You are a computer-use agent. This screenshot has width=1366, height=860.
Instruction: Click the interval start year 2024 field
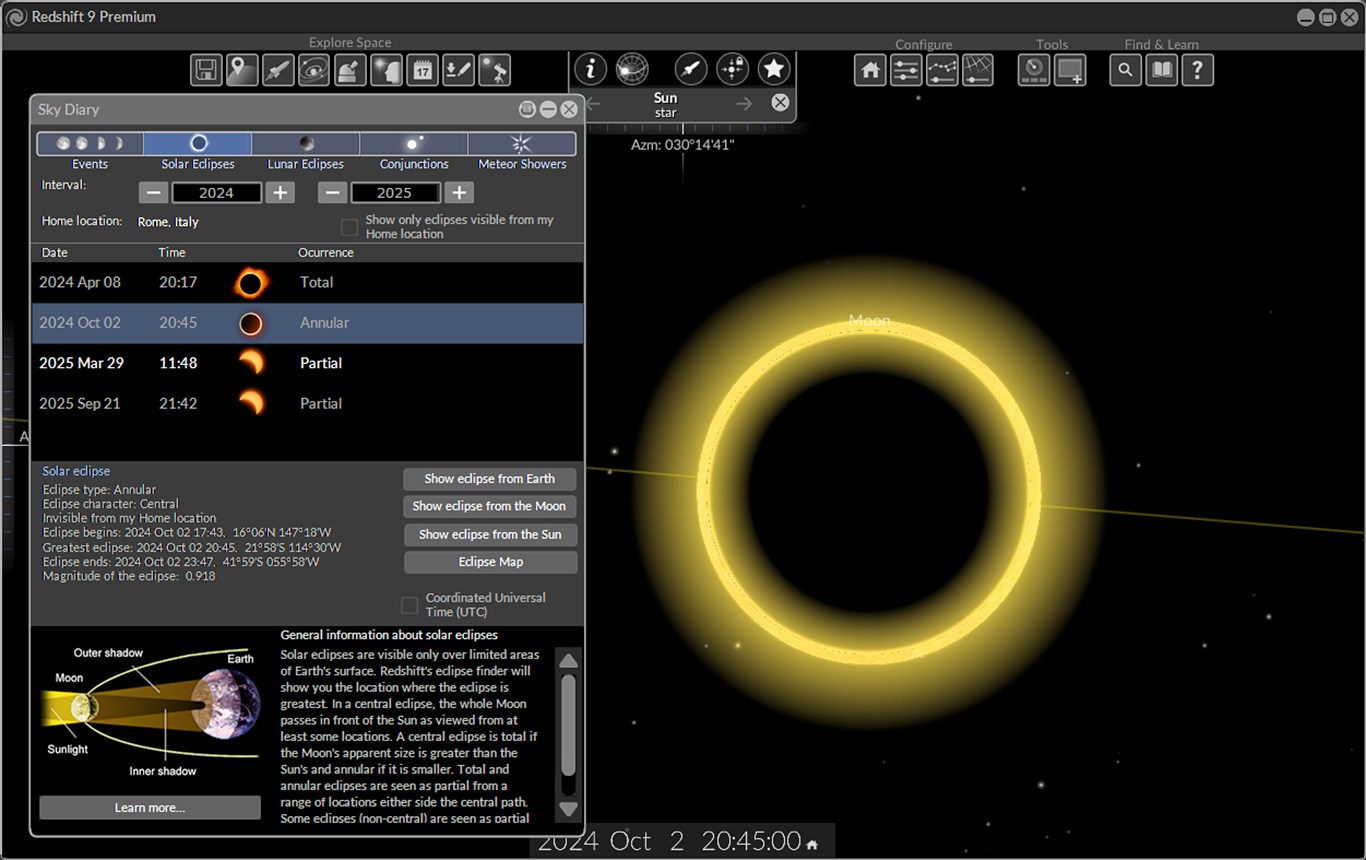tap(216, 193)
